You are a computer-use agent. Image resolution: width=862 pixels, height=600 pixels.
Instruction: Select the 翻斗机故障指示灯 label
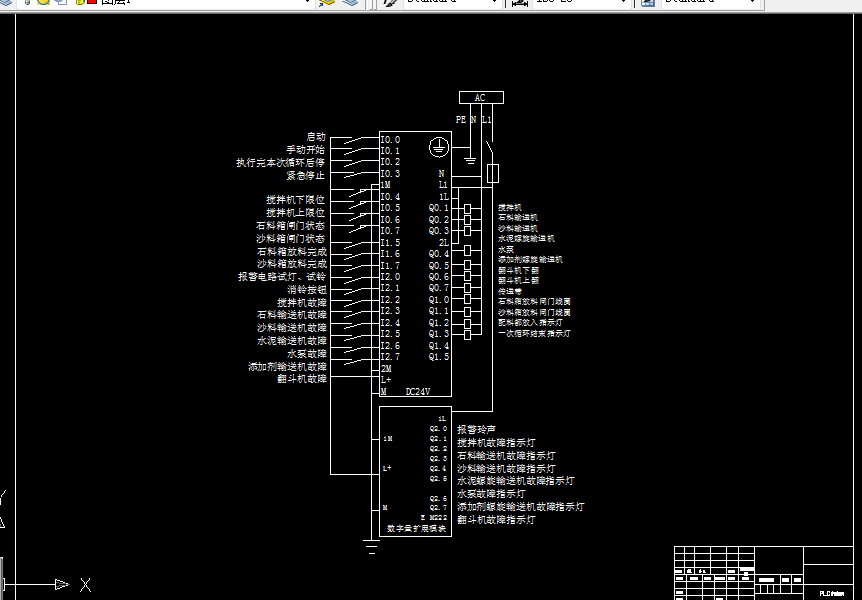click(496, 519)
